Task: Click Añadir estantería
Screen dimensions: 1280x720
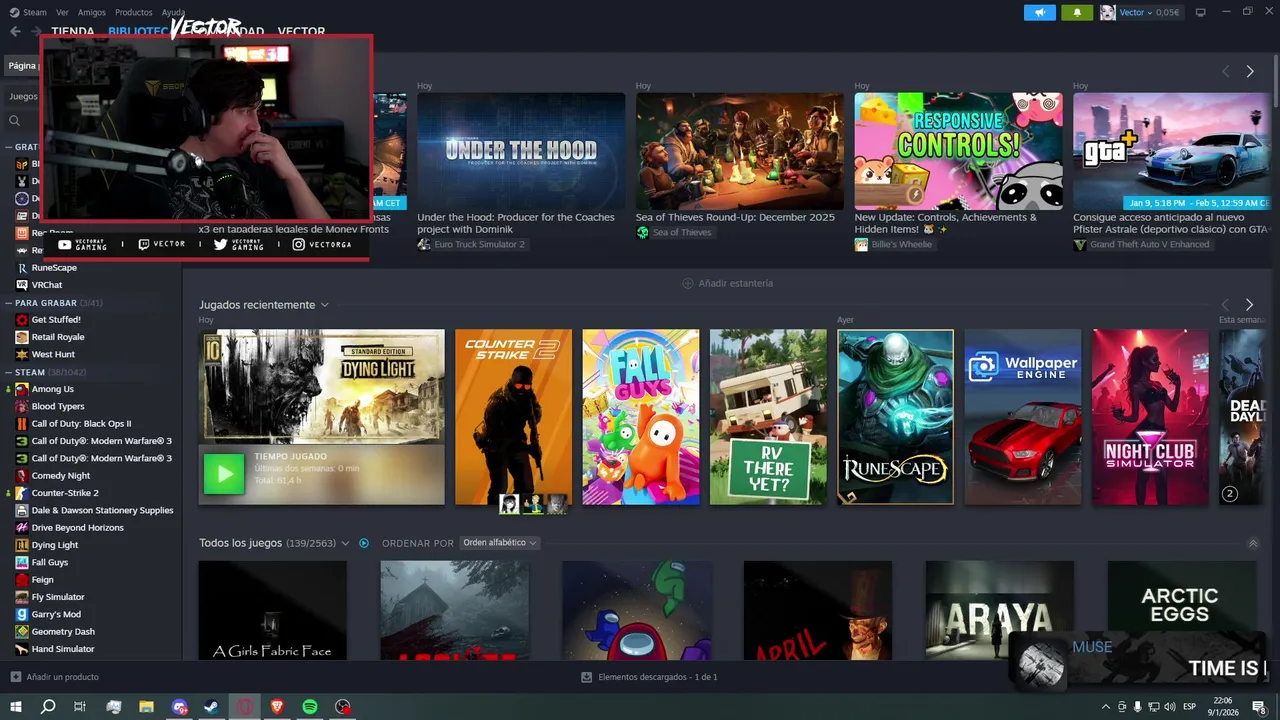Action: pyautogui.click(x=736, y=283)
